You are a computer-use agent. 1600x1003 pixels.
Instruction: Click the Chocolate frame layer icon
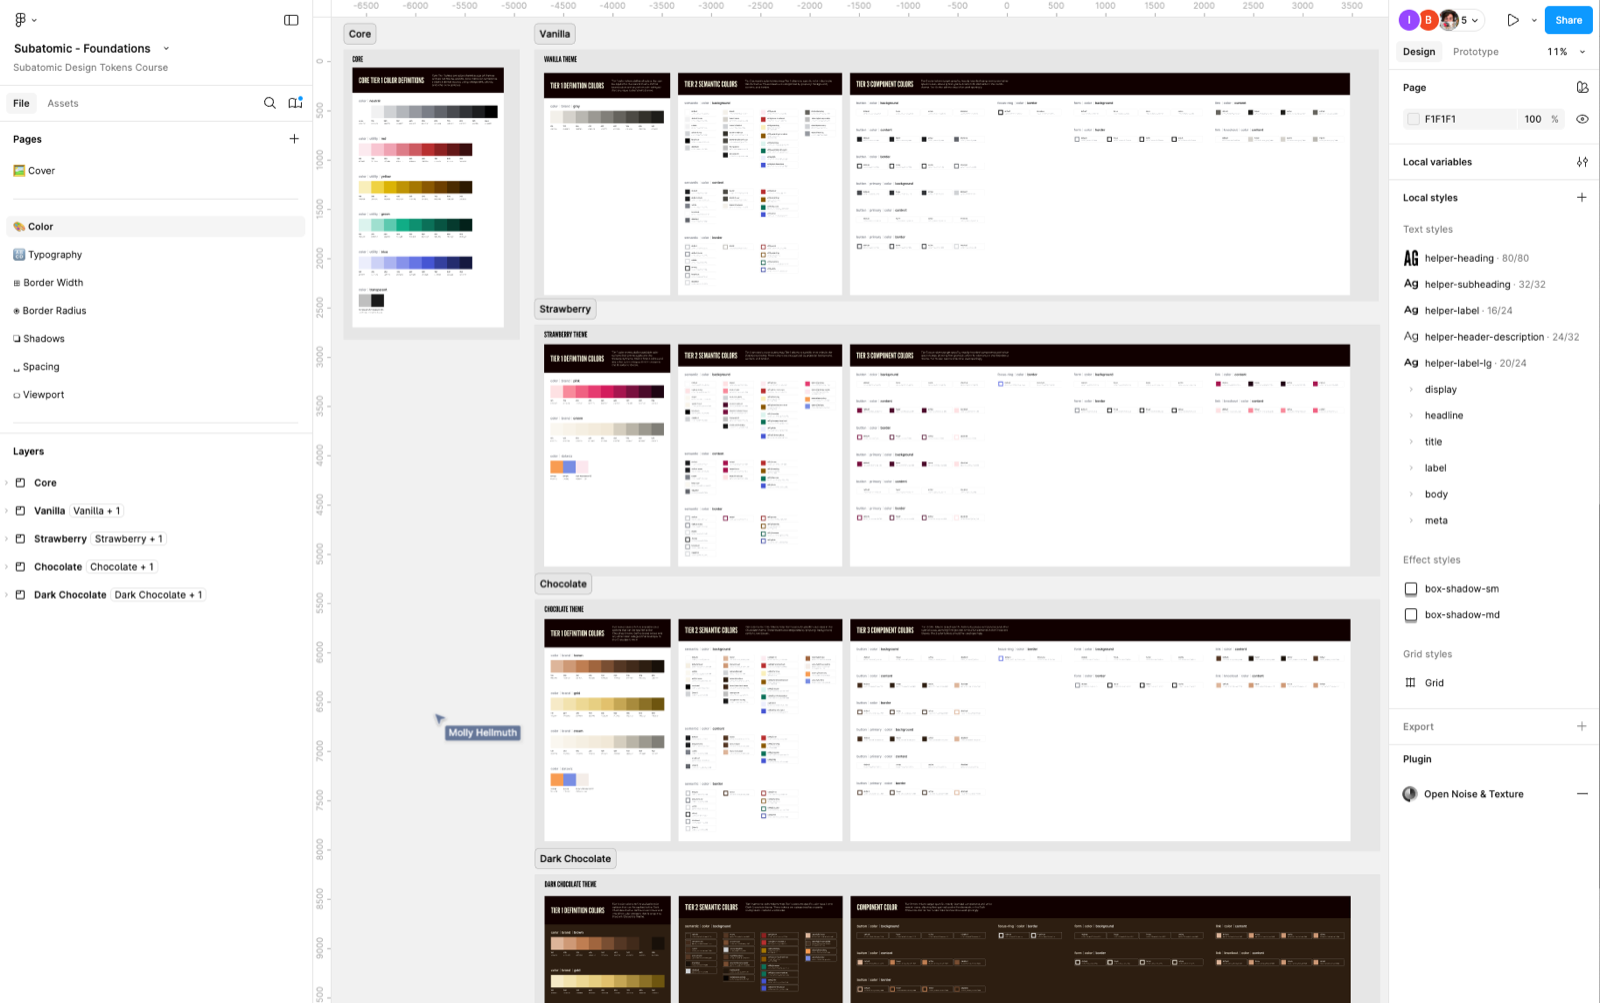pyautogui.click(x=20, y=567)
